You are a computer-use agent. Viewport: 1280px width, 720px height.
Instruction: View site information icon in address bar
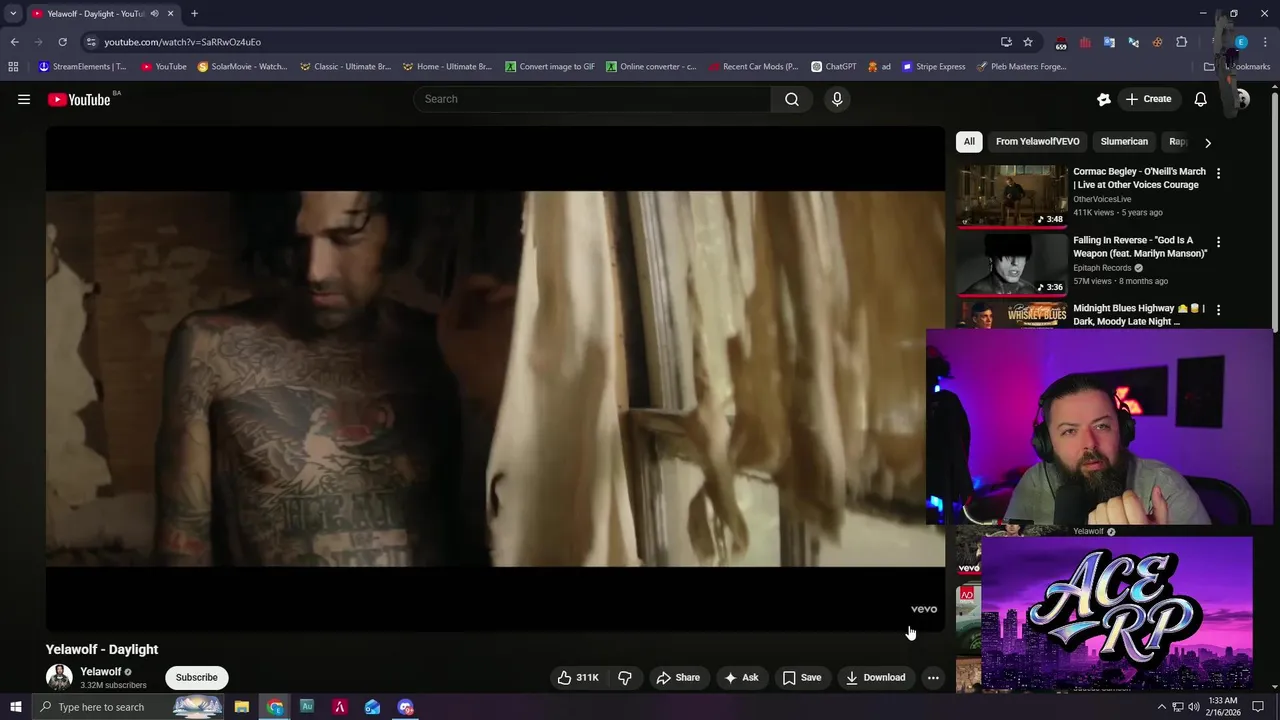click(91, 42)
